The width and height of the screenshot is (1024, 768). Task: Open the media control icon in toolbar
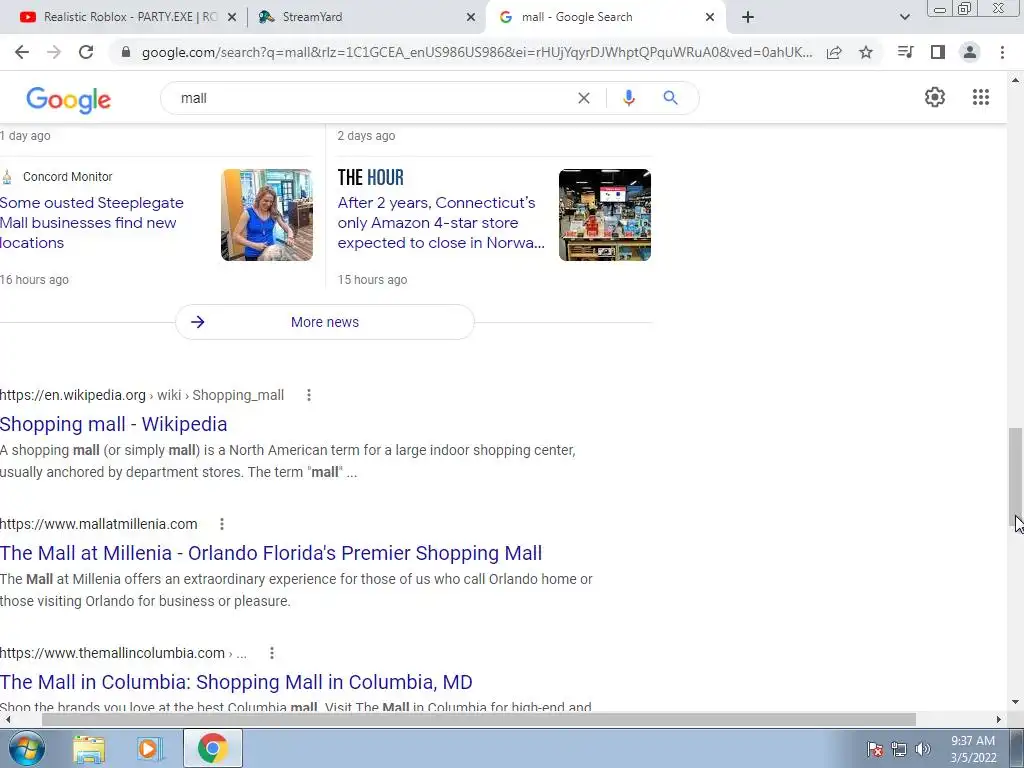[905, 52]
